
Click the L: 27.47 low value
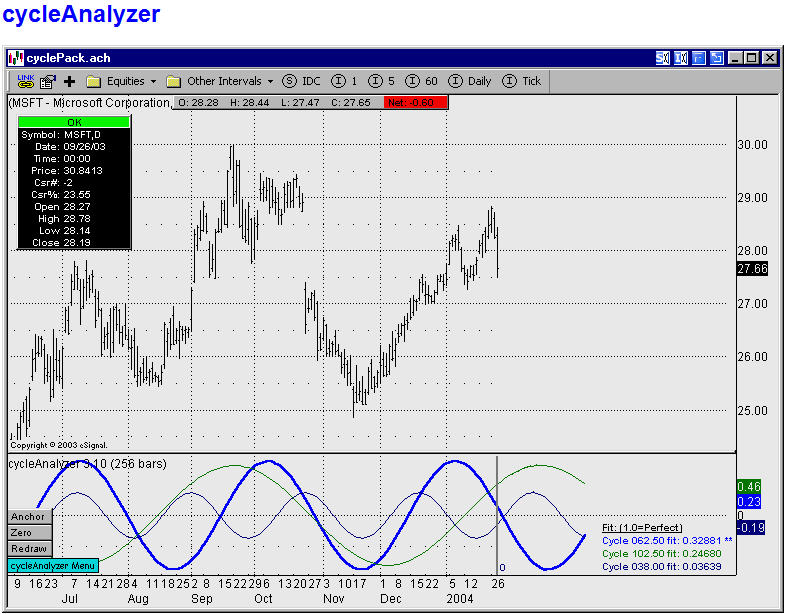pos(300,103)
